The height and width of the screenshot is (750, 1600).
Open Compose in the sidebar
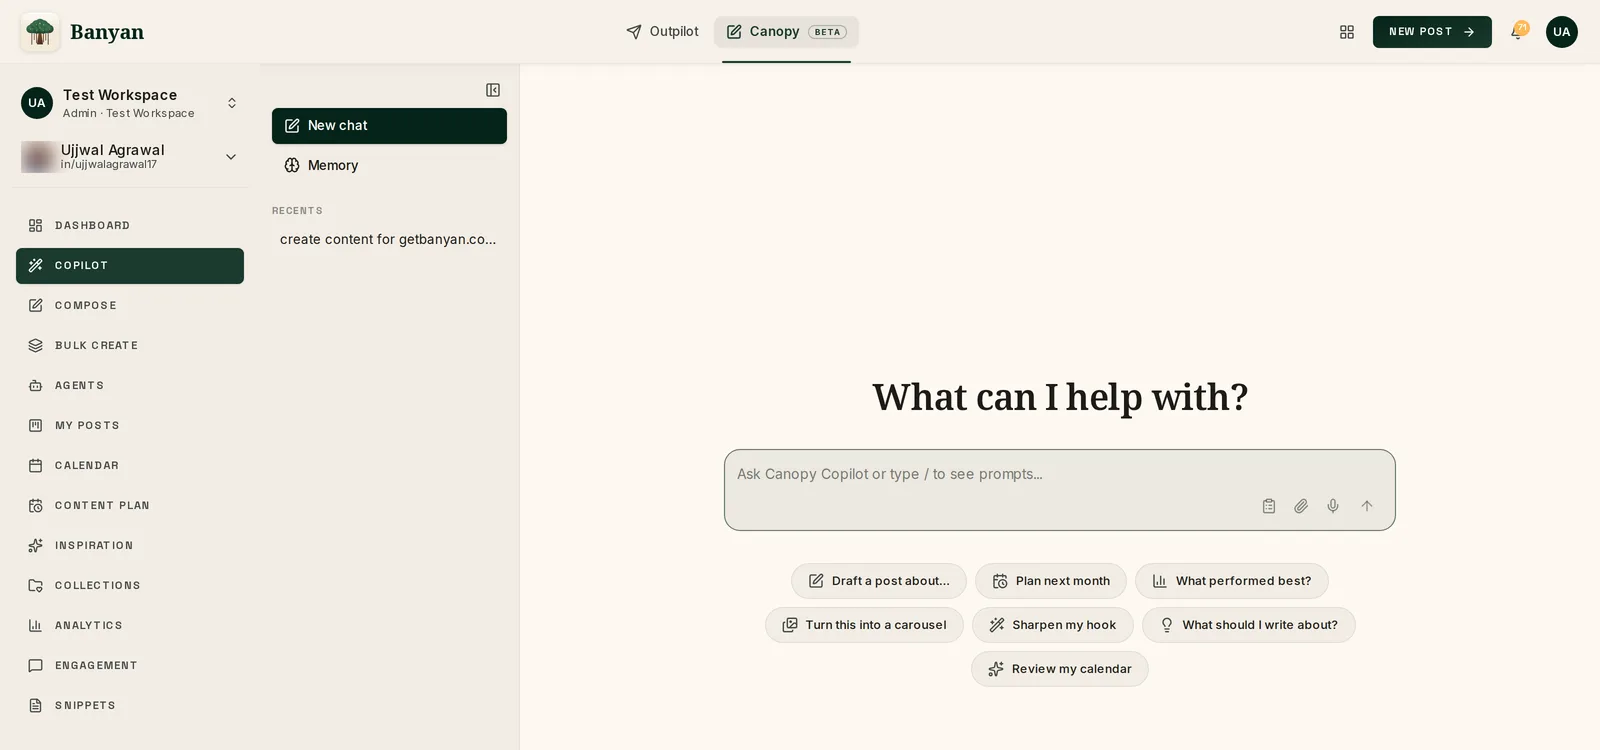tap(130, 306)
